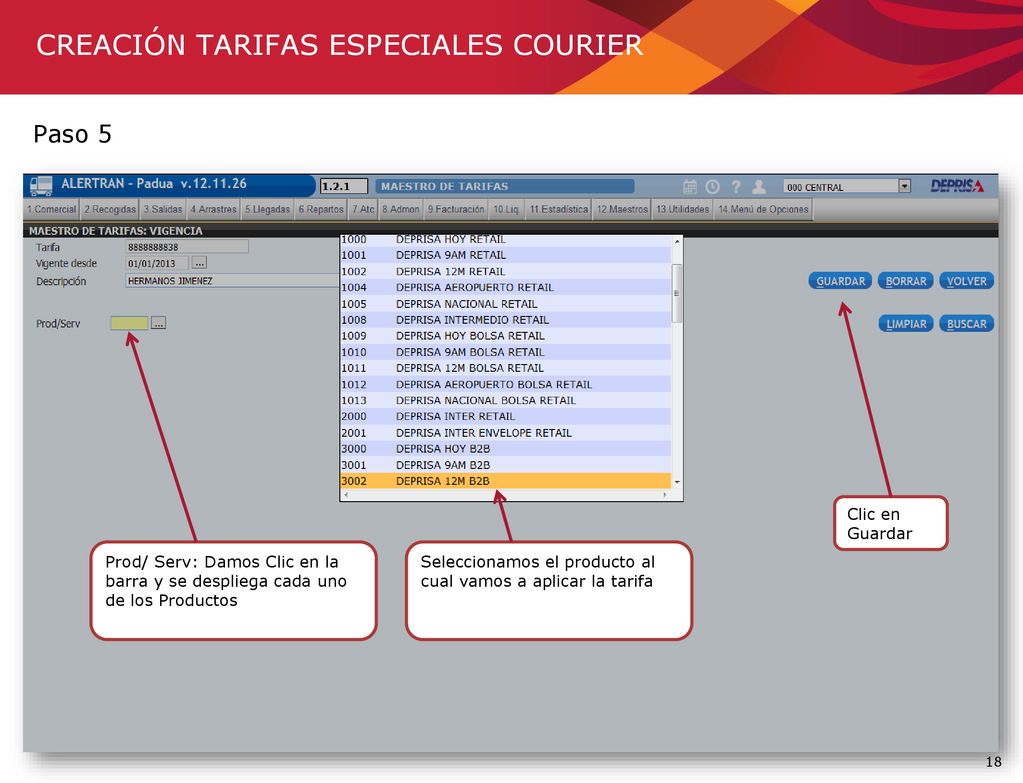Select 1008 DEPRISA INTERMEDIO RETAIL
The image size is (1023, 783).
tap(506, 320)
